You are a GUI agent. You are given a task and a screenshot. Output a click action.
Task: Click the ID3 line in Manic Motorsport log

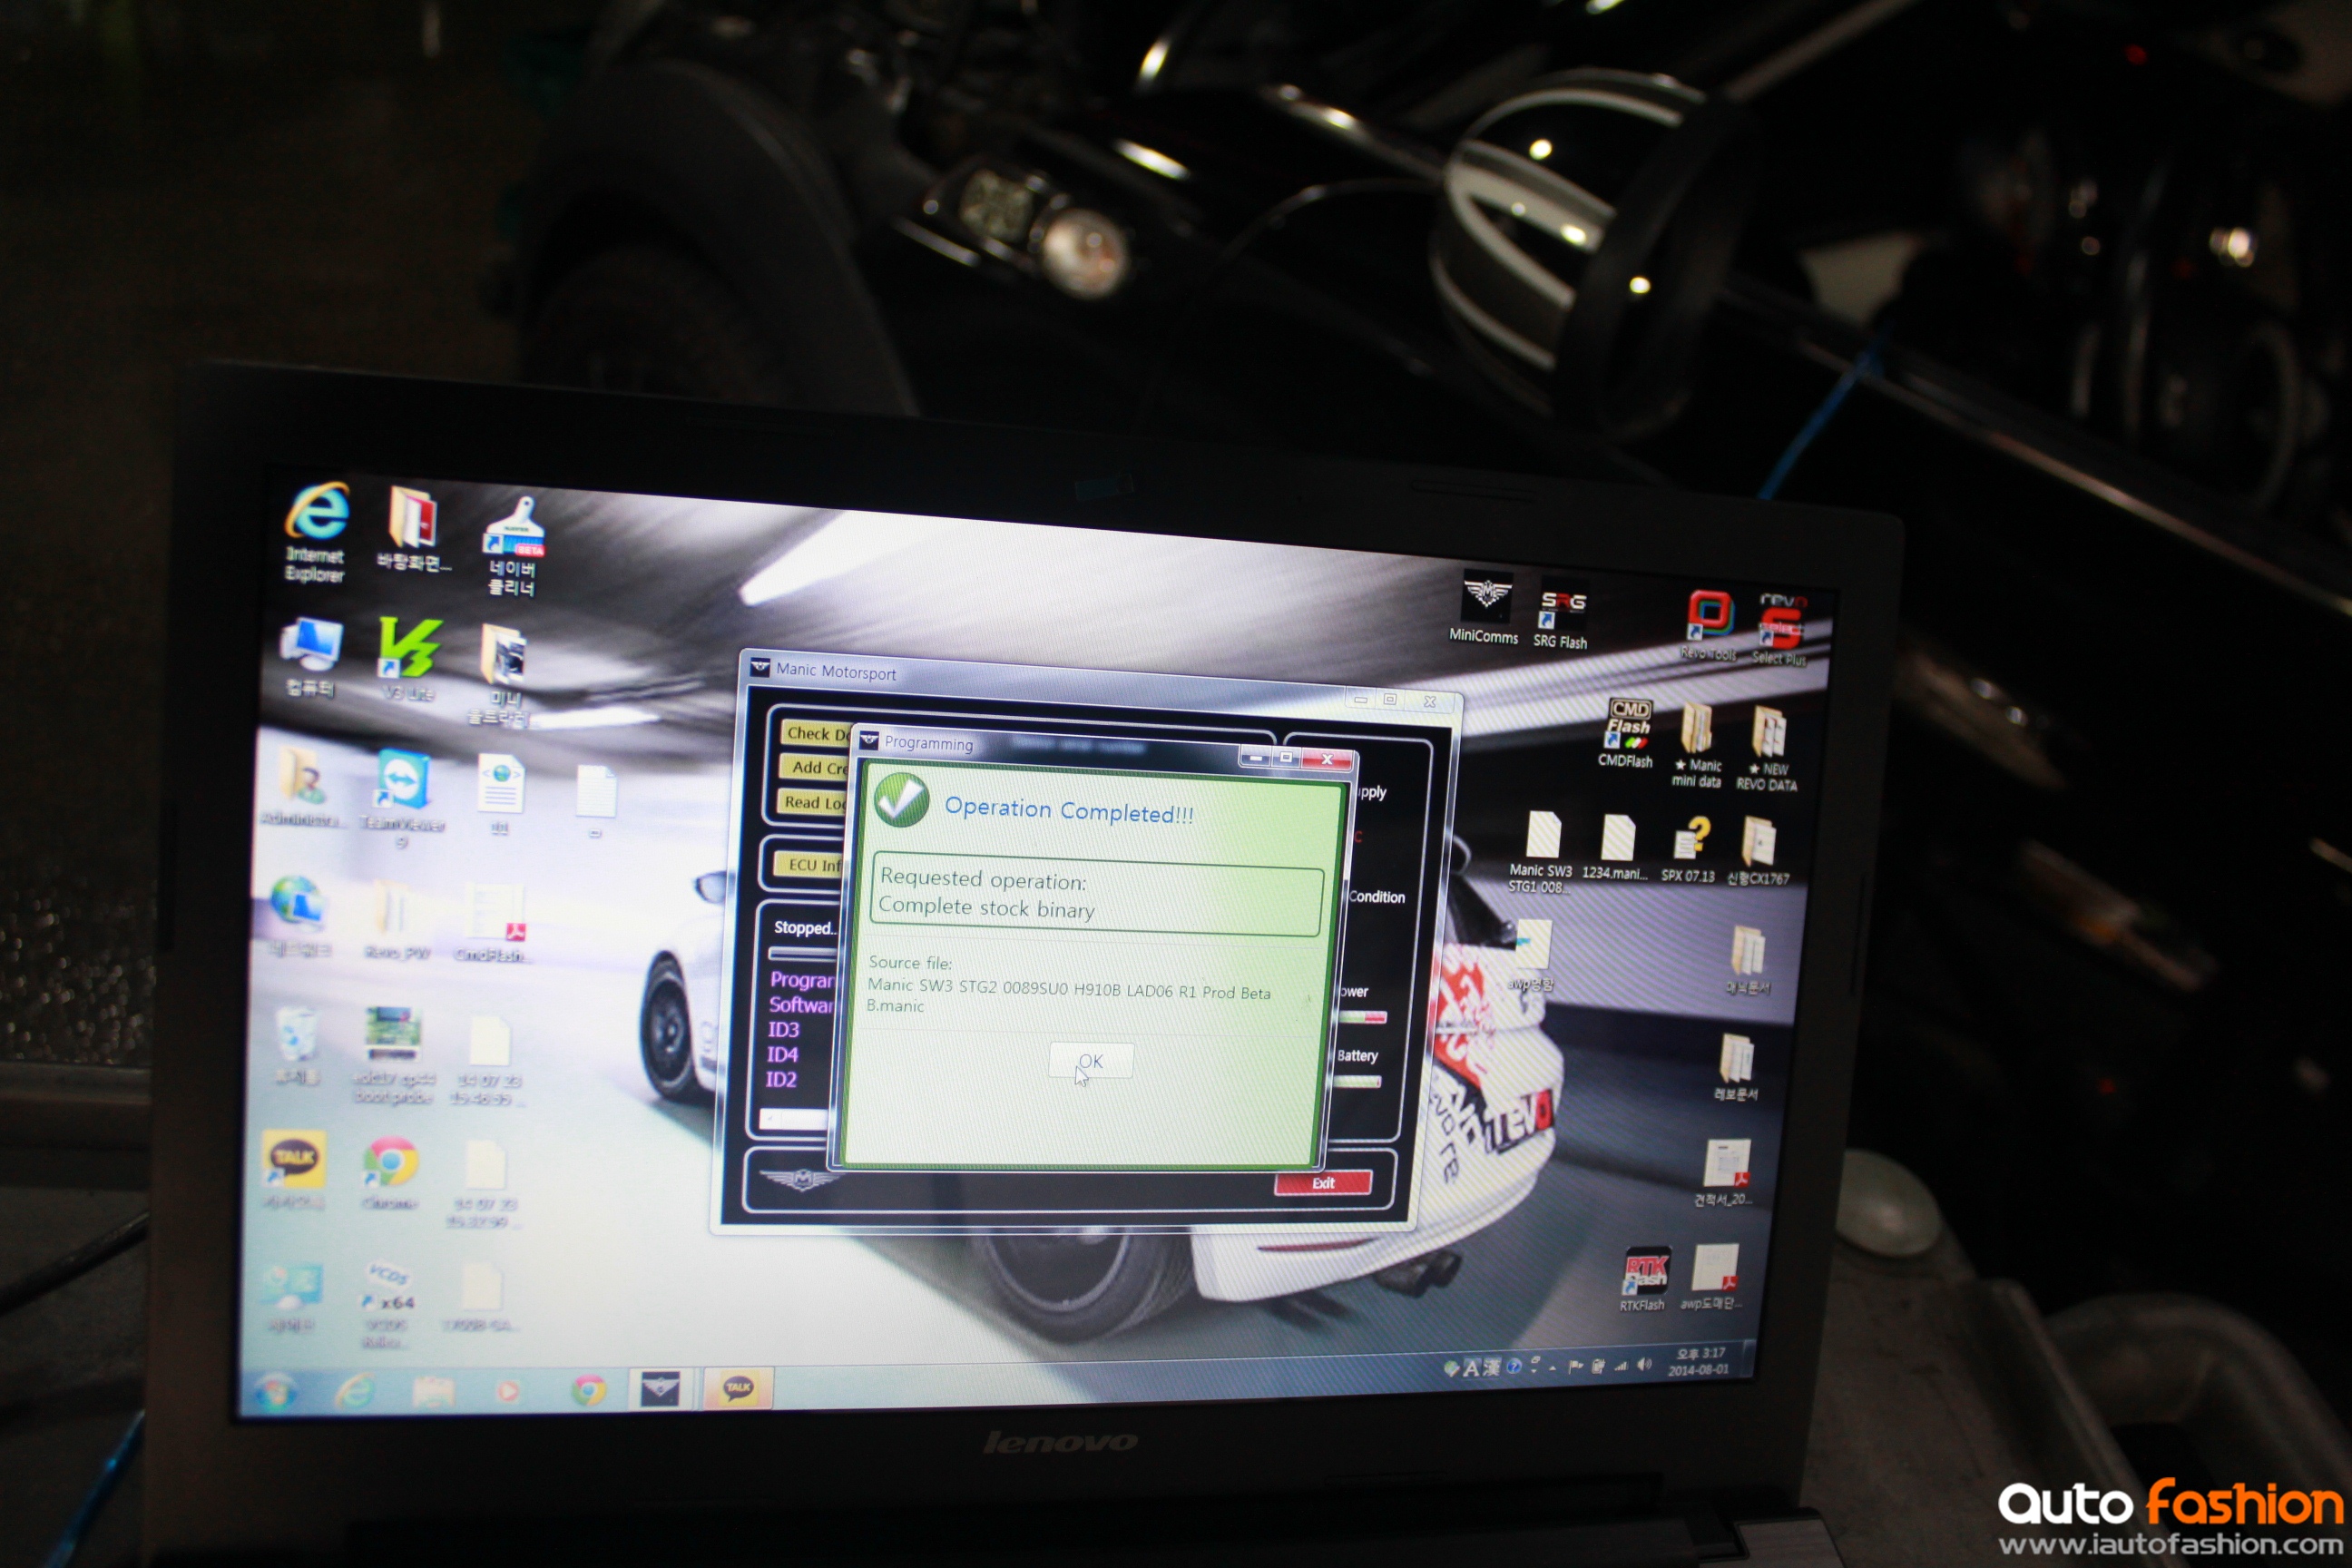(x=784, y=1029)
